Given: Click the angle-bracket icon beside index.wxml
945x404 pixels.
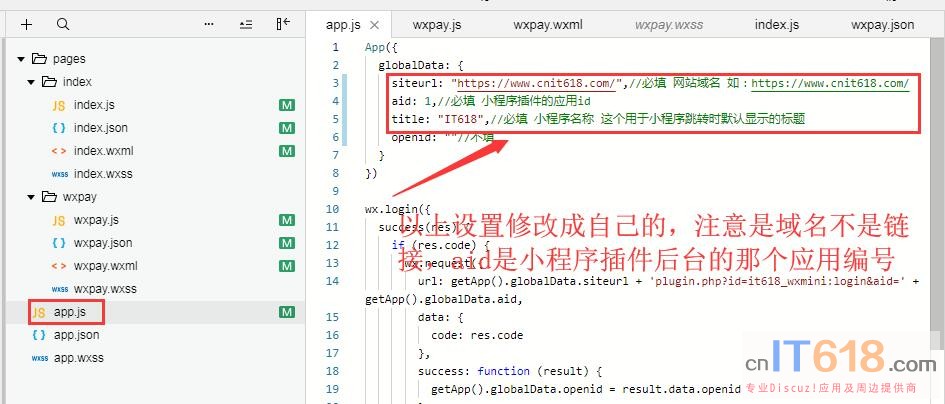Looking at the screenshot, I should click(58, 151).
